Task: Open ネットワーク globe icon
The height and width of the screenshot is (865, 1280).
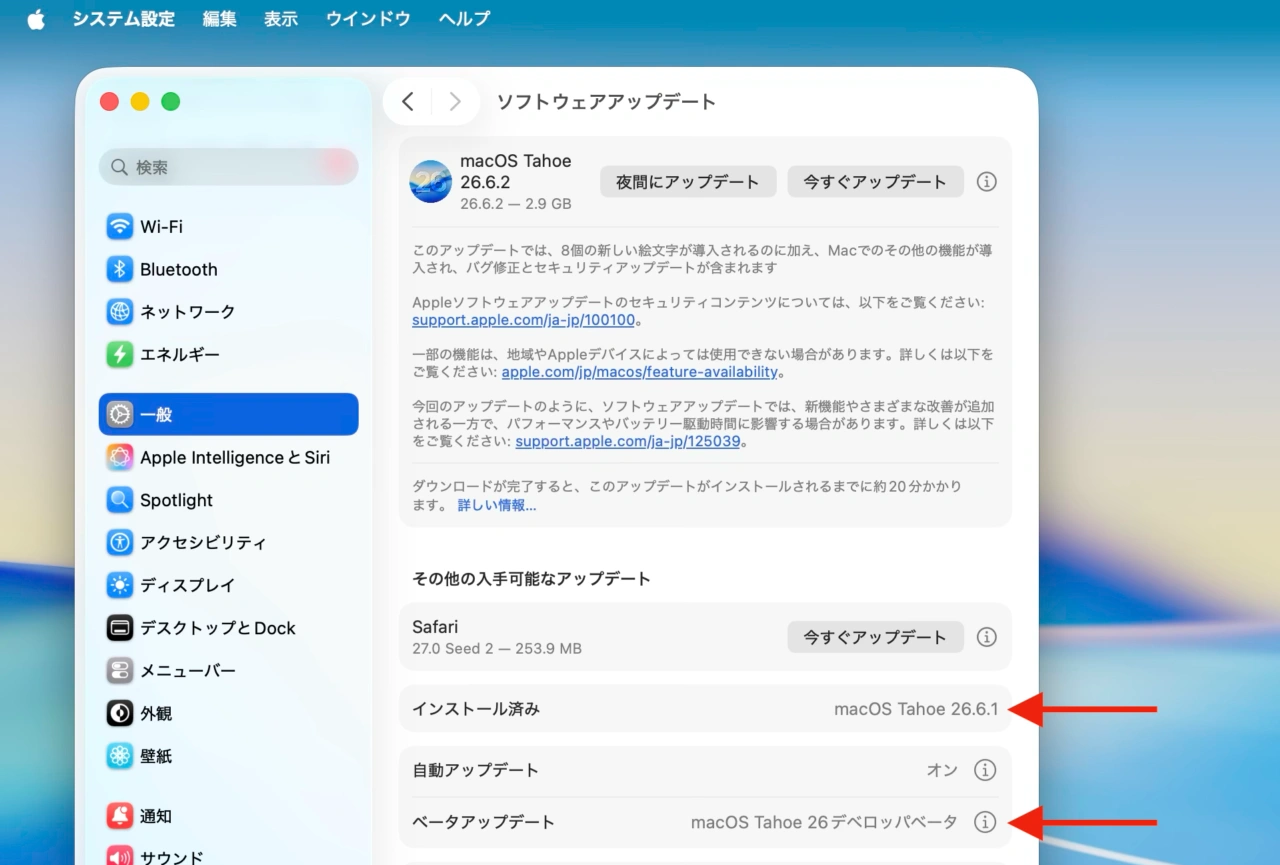Action: 120,311
